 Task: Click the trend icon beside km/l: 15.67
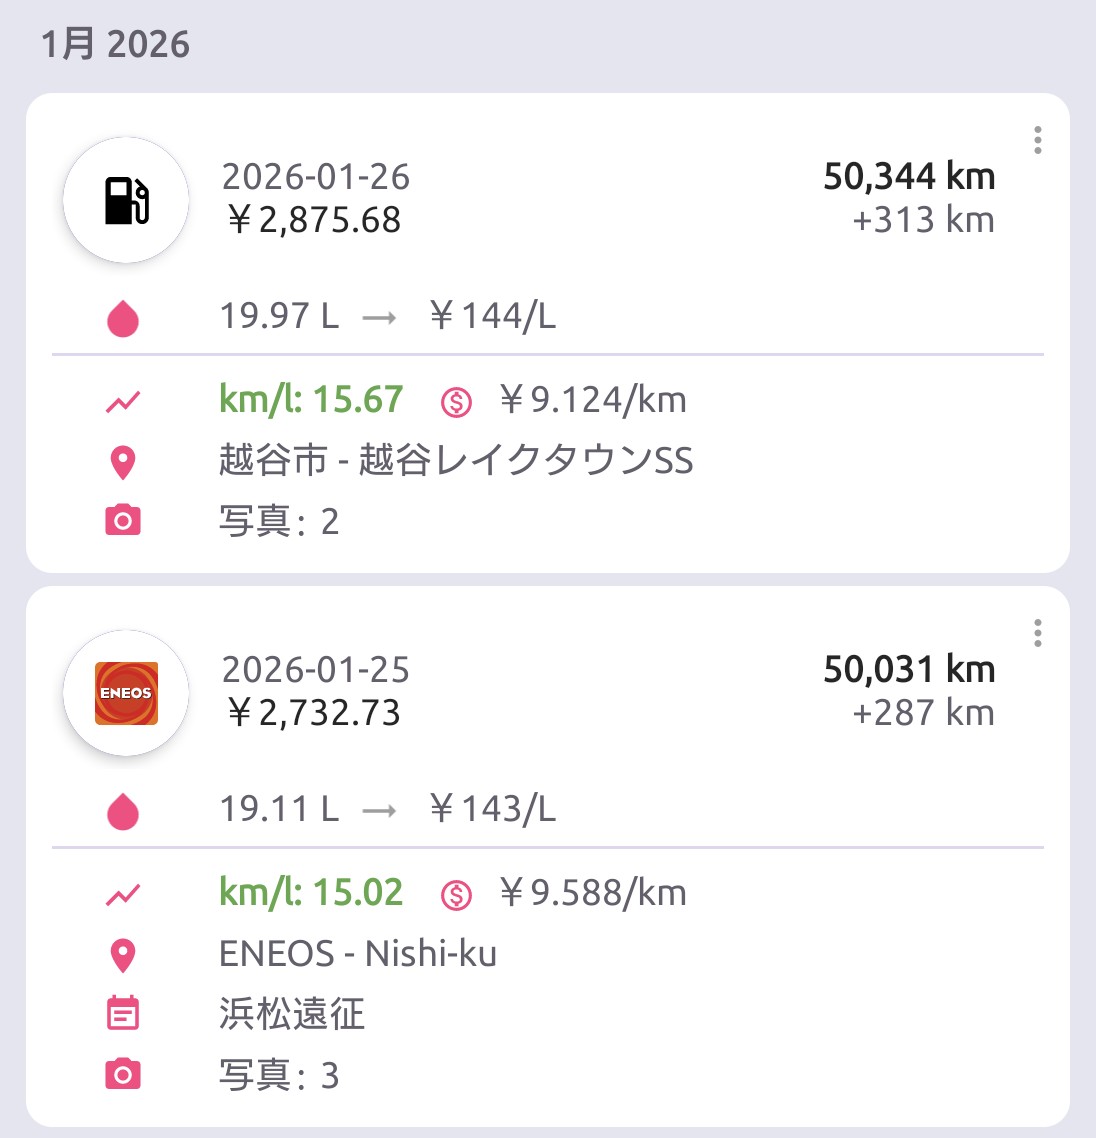pos(123,402)
